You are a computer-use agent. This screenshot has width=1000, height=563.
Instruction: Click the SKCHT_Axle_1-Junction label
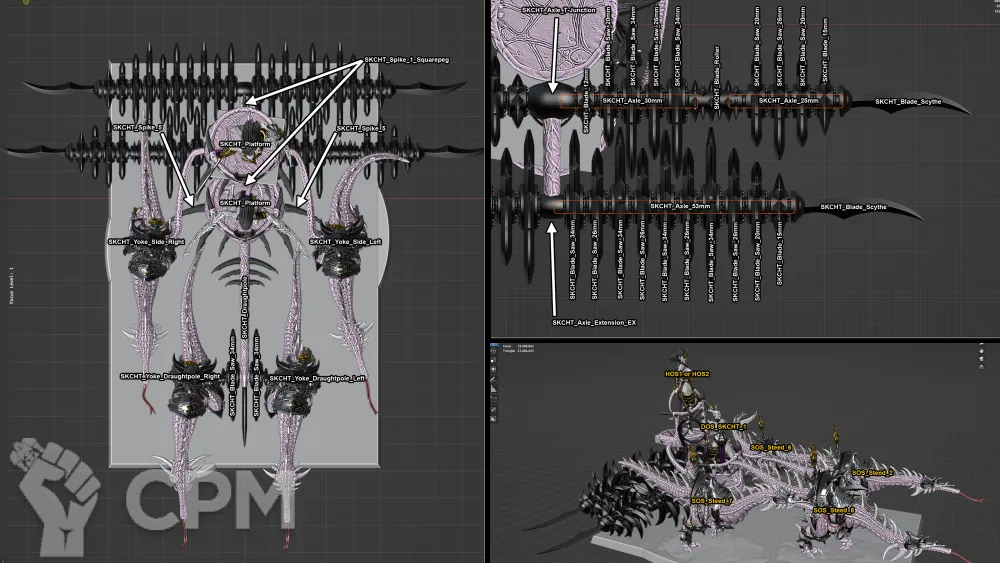[x=559, y=10]
